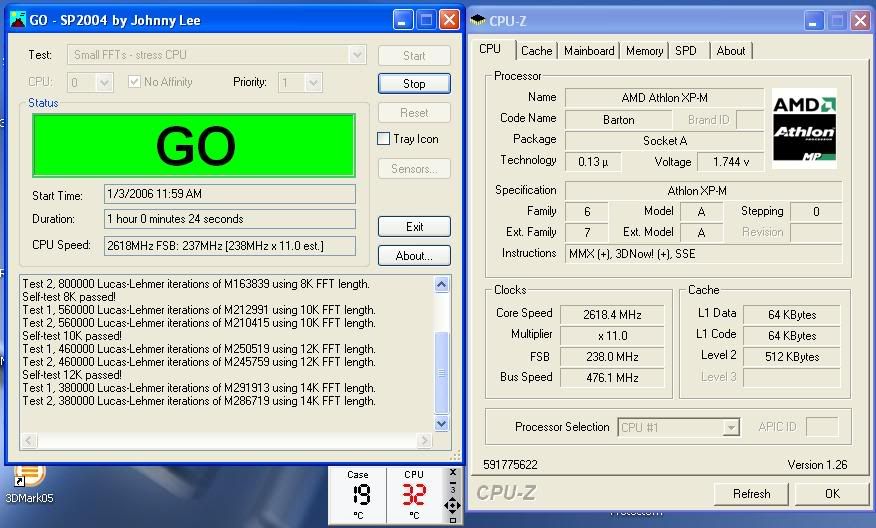Switch to the CPU tab
Screen dimensions: 876x528
pos(490,49)
